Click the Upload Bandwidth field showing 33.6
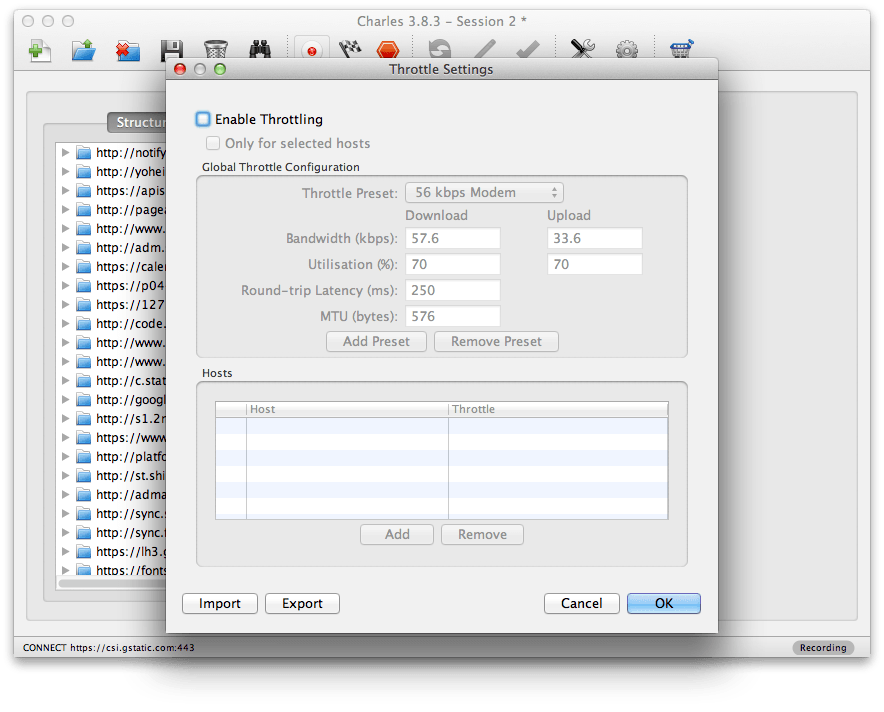 tap(595, 238)
